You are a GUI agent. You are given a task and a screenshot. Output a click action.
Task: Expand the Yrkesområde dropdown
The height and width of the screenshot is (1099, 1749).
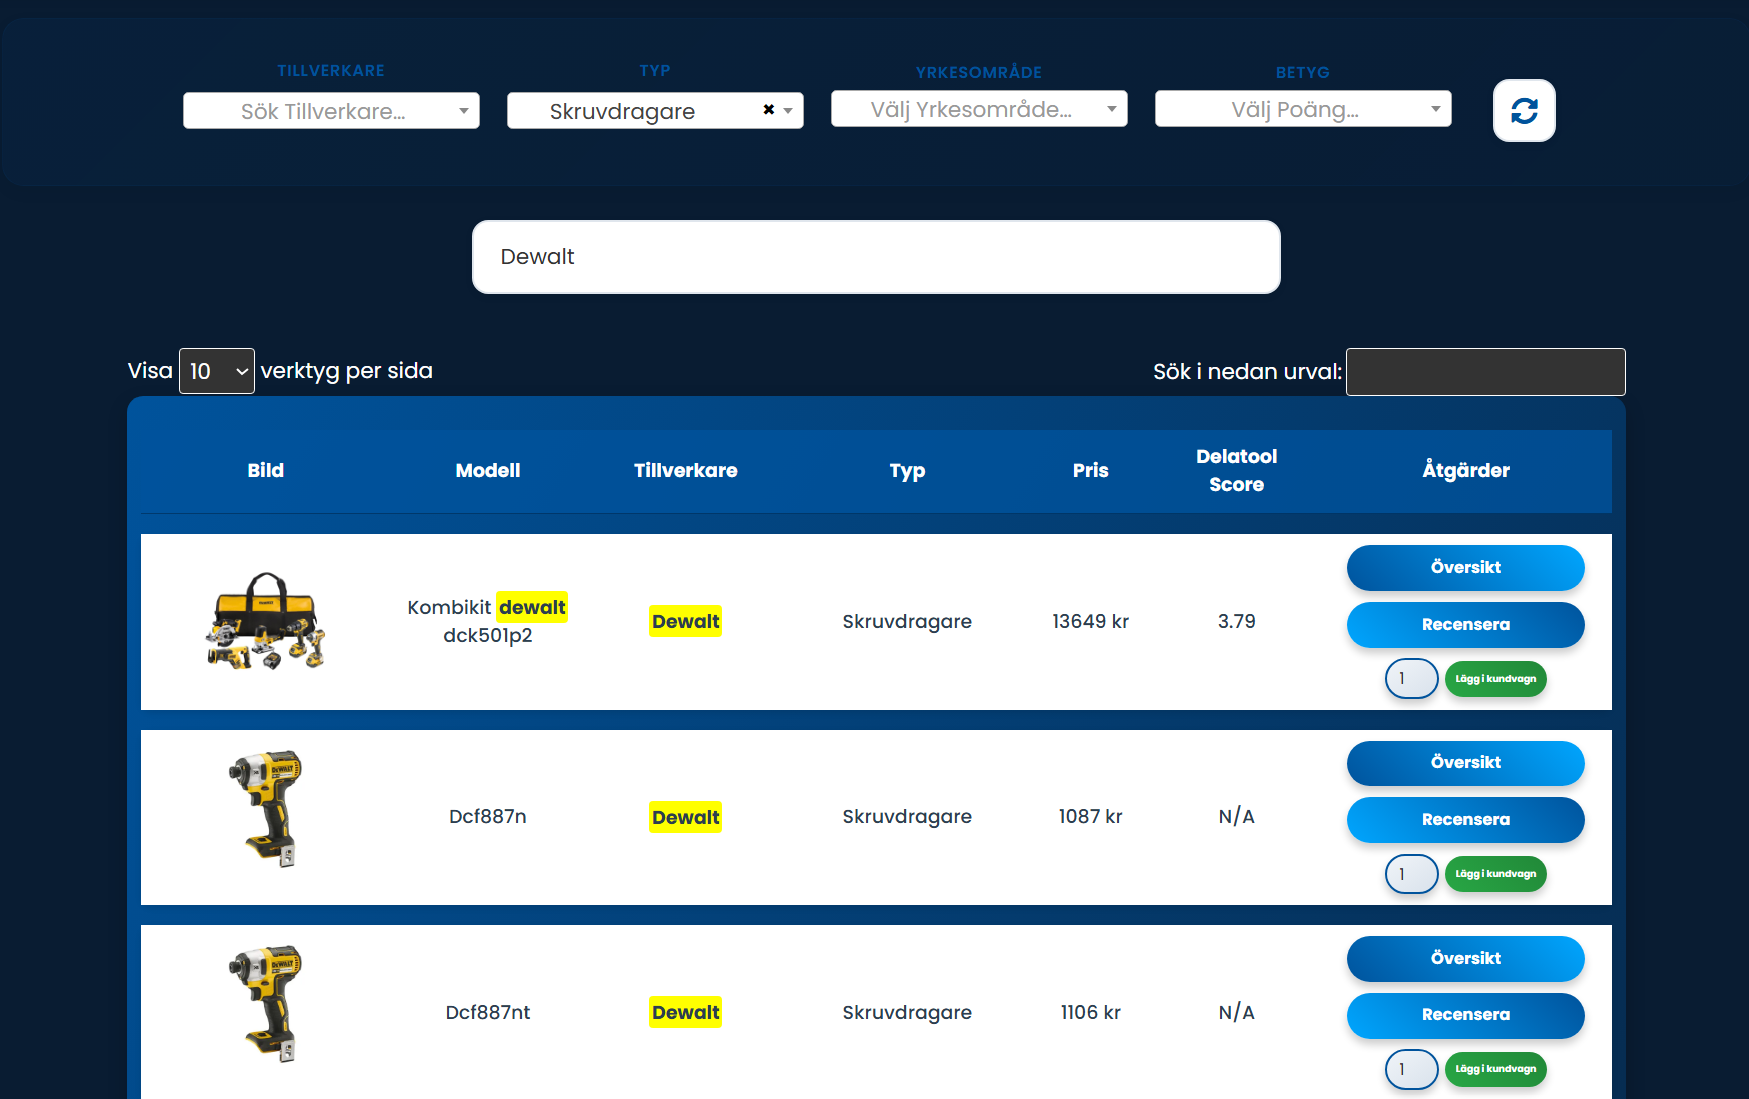[x=978, y=109]
